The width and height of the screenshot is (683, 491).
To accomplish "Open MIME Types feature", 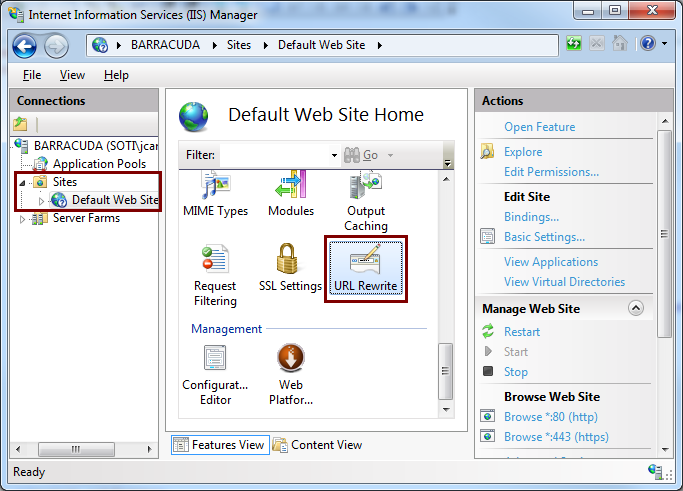I will pos(215,195).
